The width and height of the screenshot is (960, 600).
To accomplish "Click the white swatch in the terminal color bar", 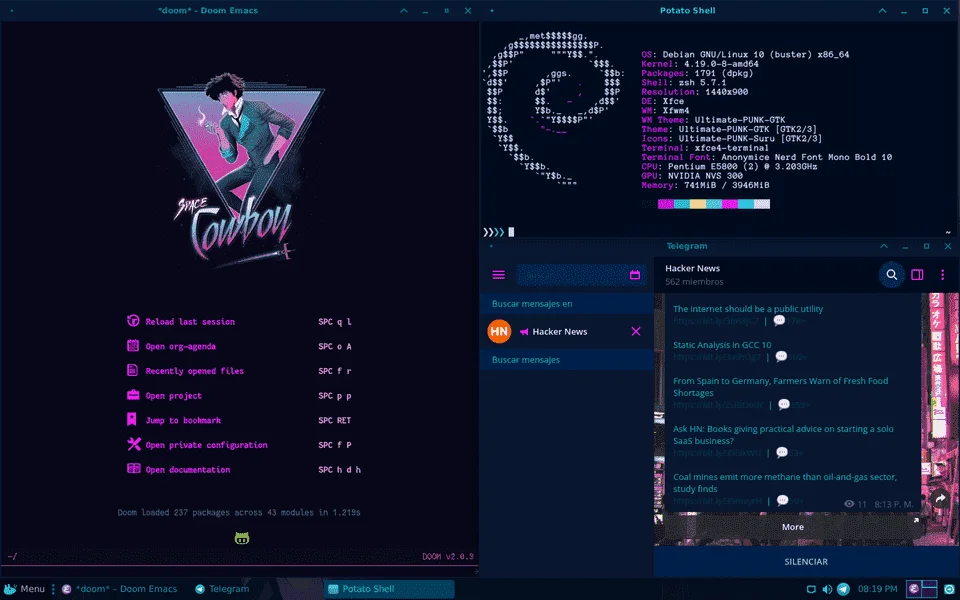I will [x=762, y=204].
